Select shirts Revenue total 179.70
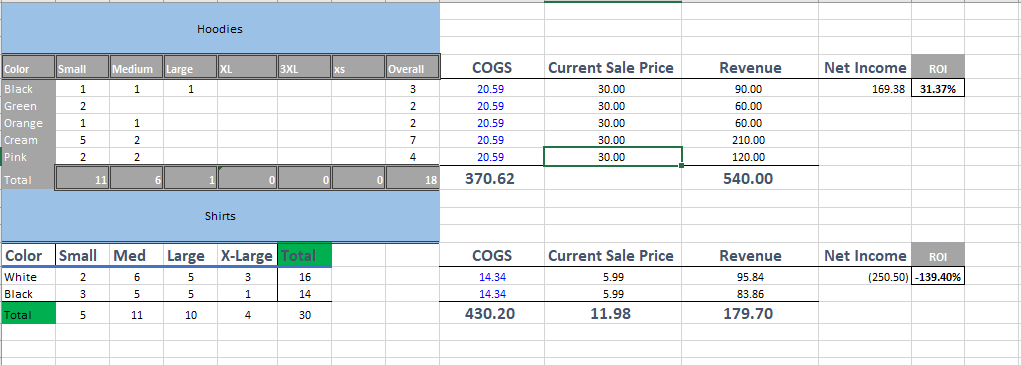This screenshot has height=365, width=1021. (x=749, y=314)
